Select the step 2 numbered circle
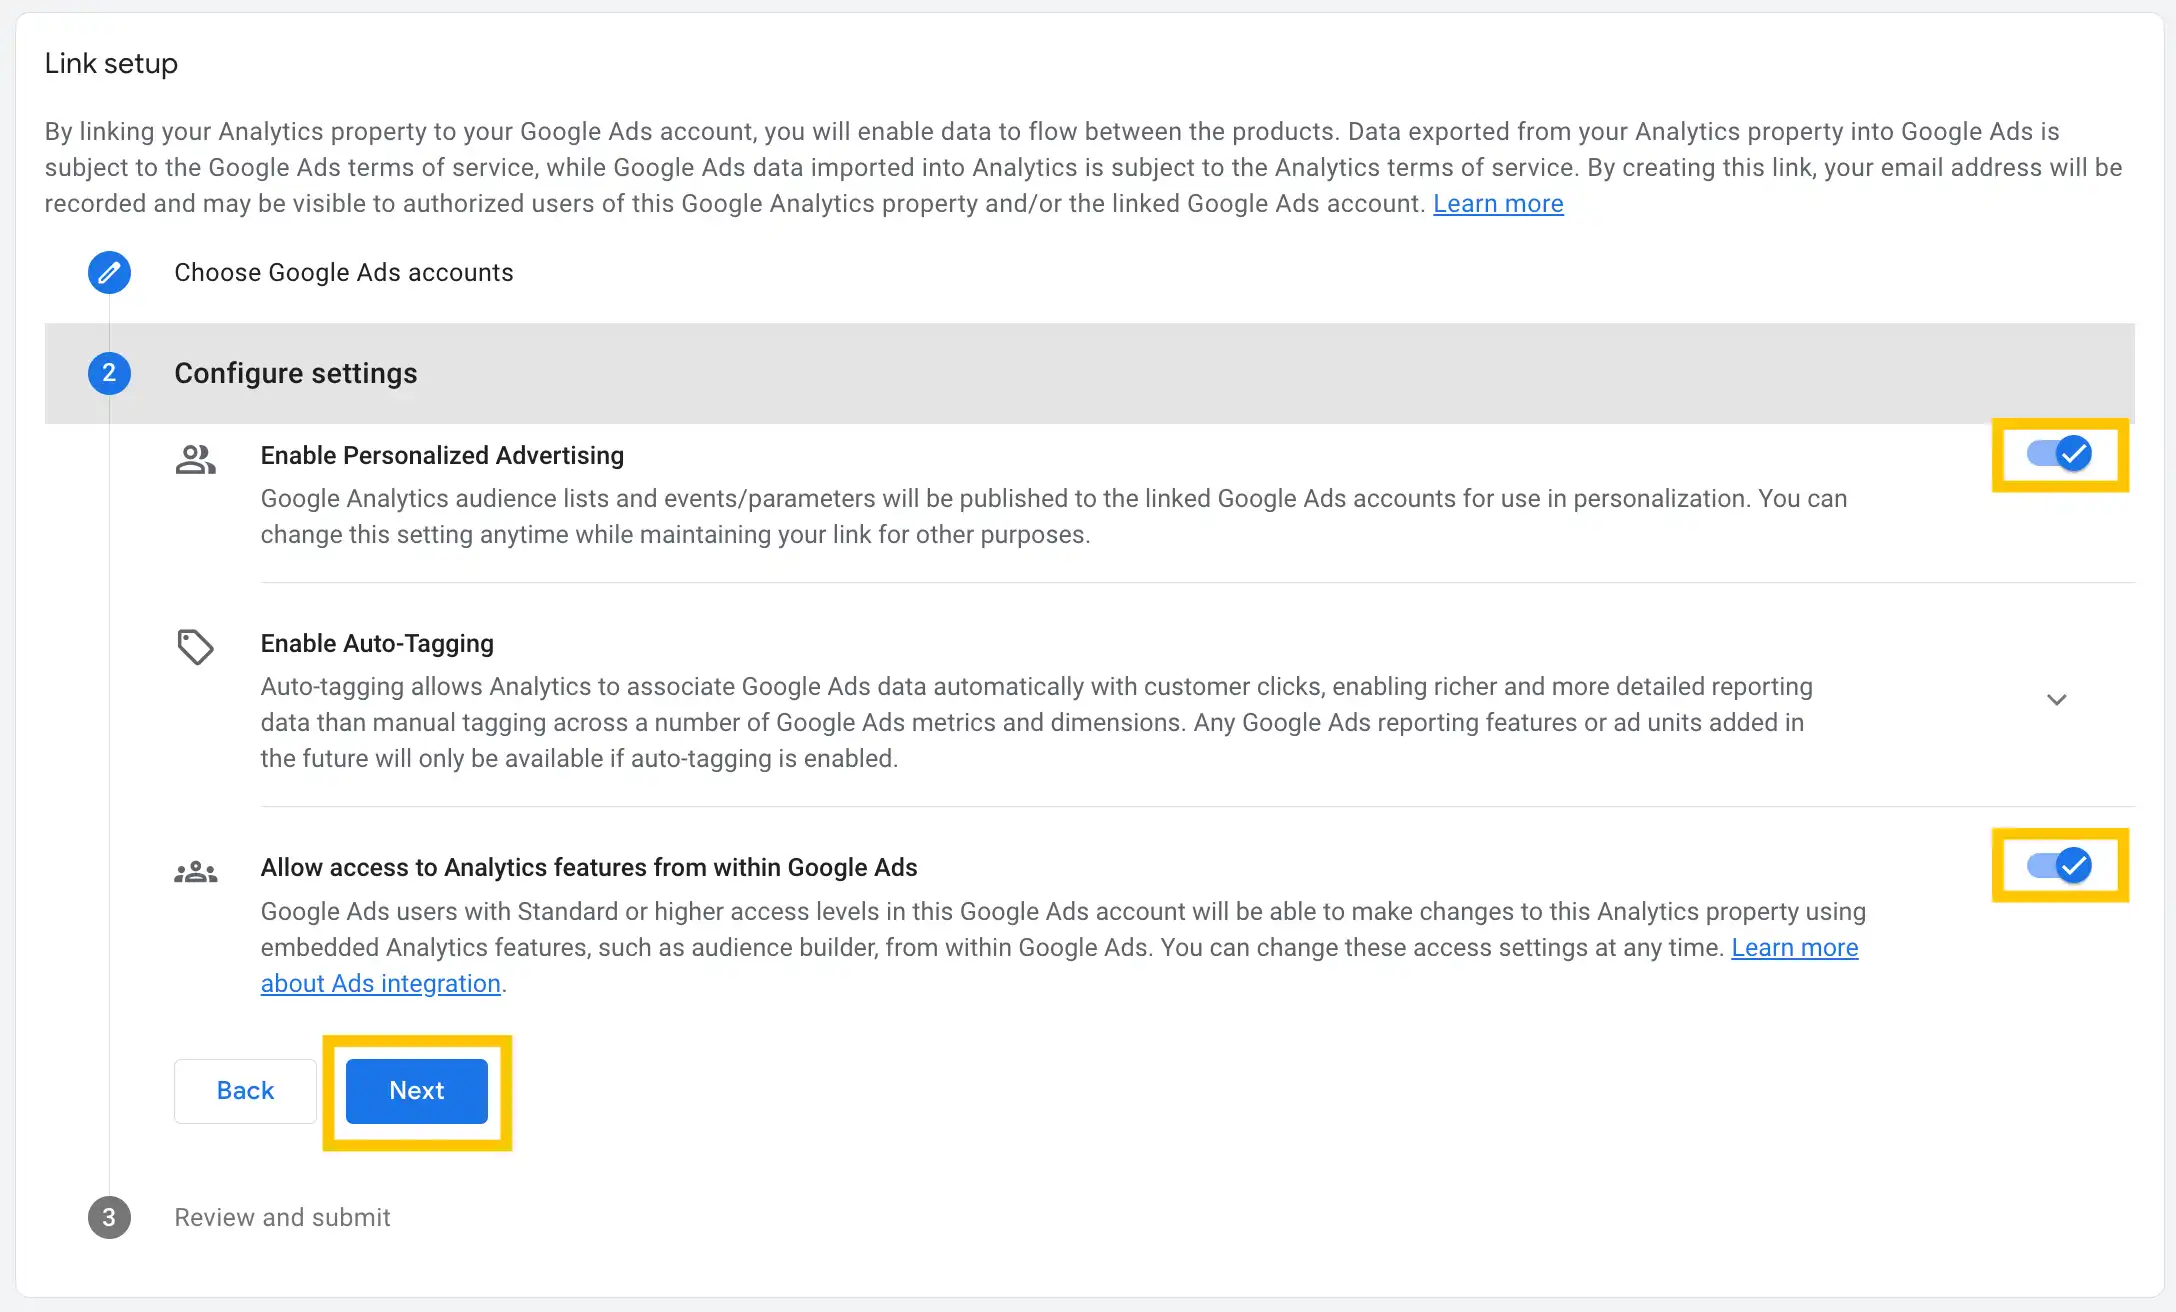2176x1312 pixels. tap(109, 373)
